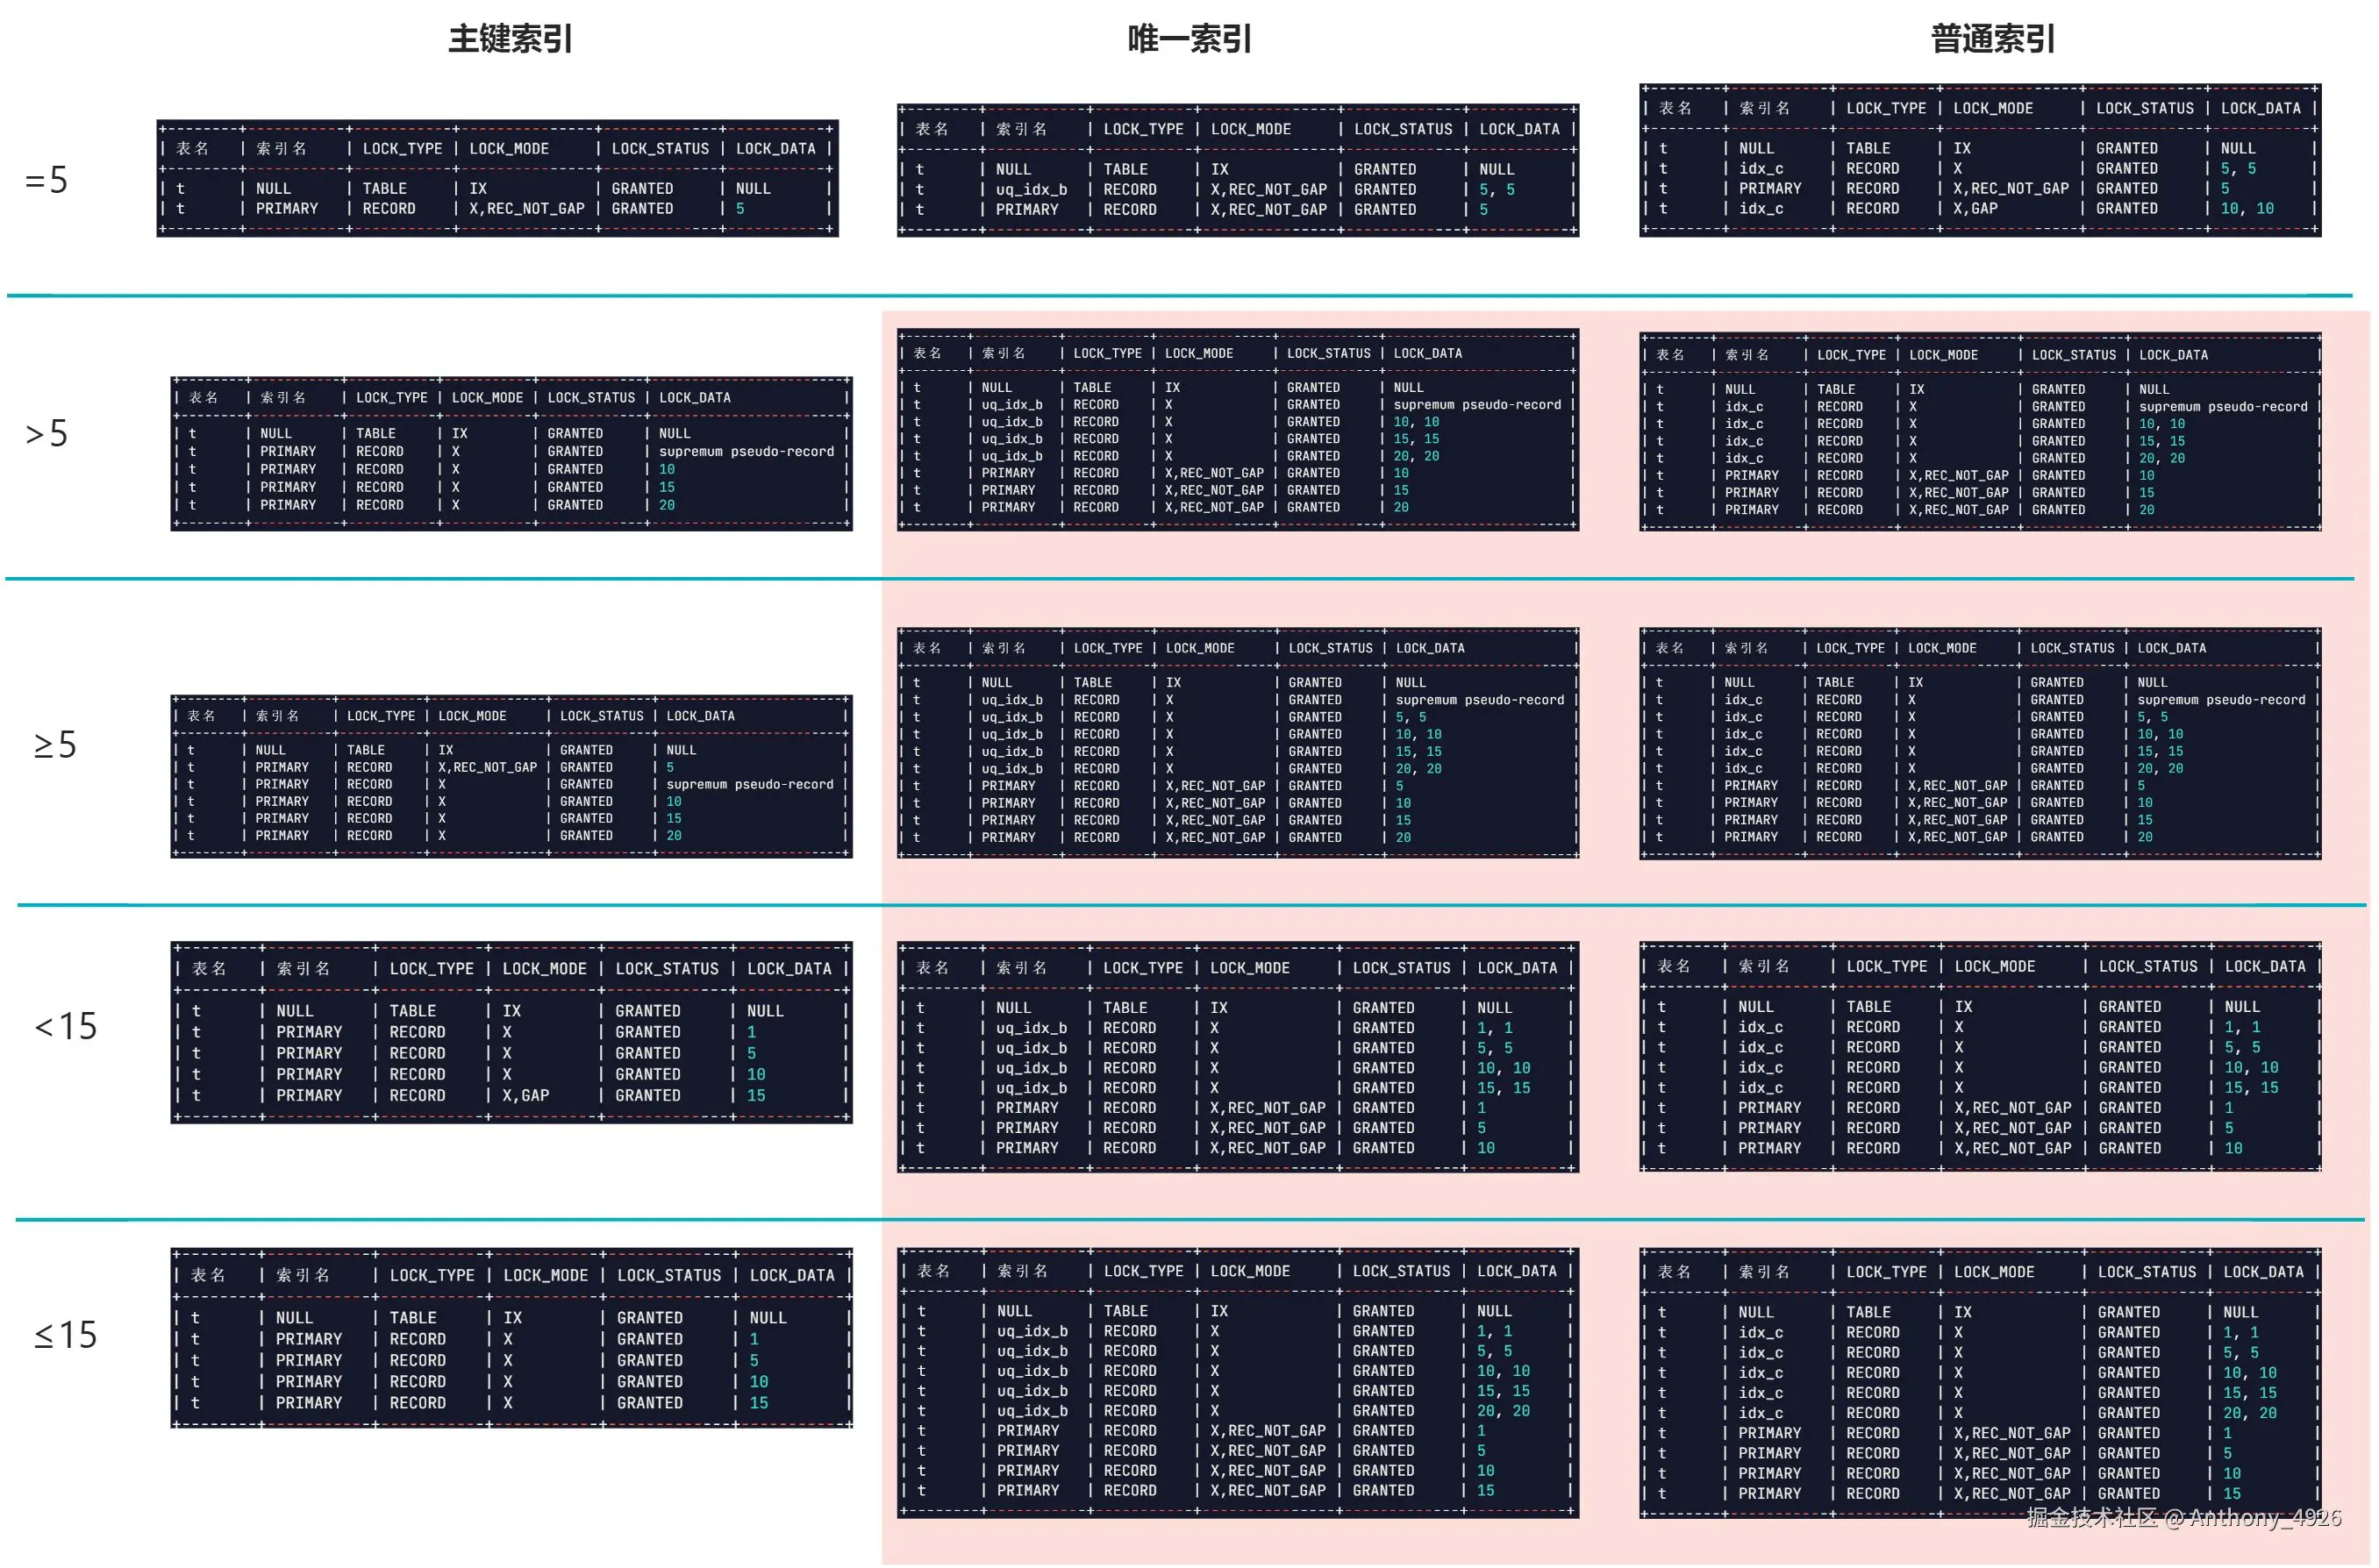Click the =5 row label
This screenshot has width=2379, height=1568.
(x=47, y=181)
